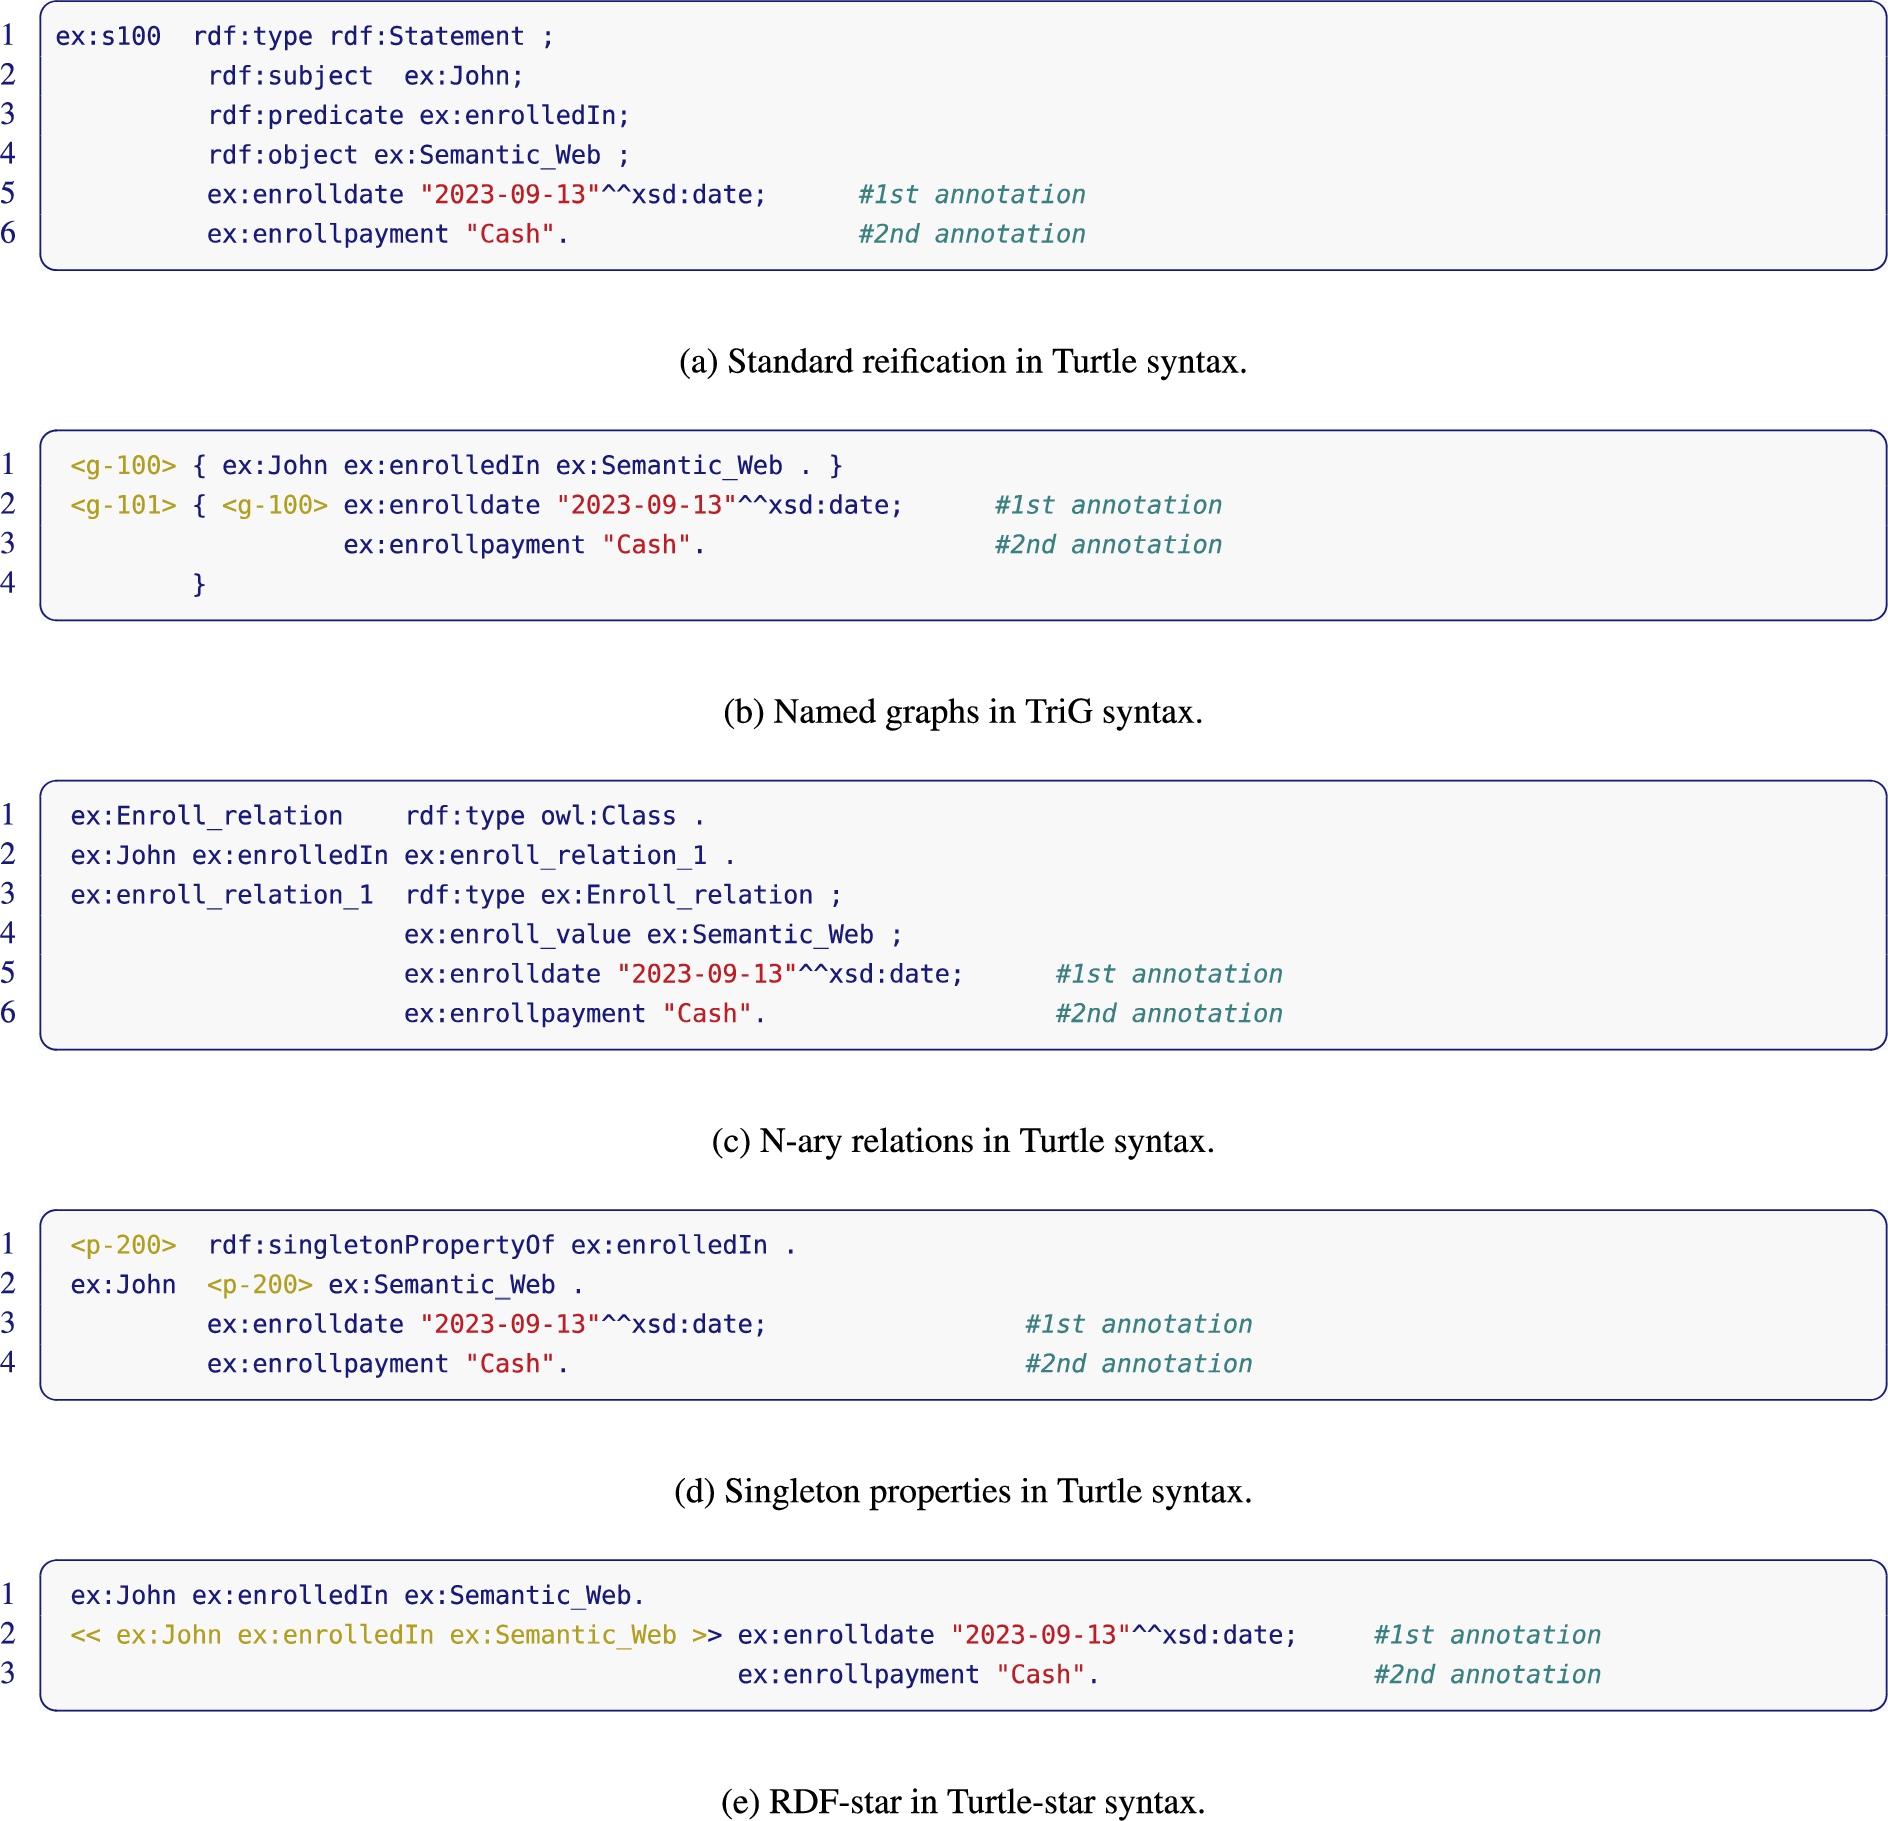
Task: Click the caption (a) Standard reification in Turtle syntax
Action: click(x=963, y=361)
